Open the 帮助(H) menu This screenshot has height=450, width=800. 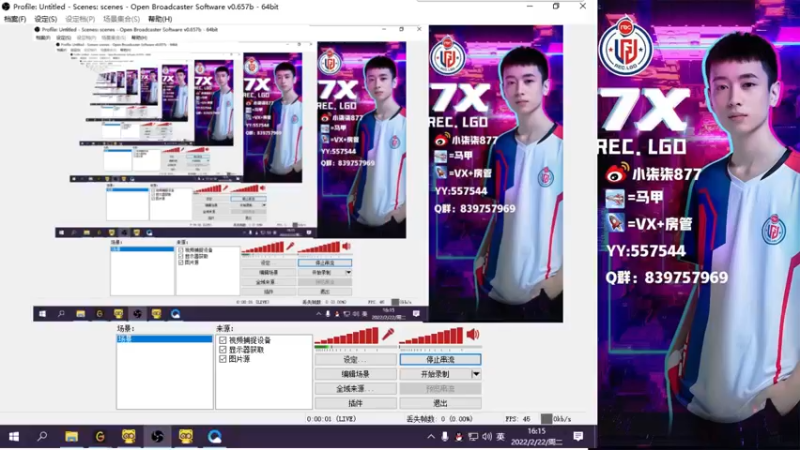(160, 19)
